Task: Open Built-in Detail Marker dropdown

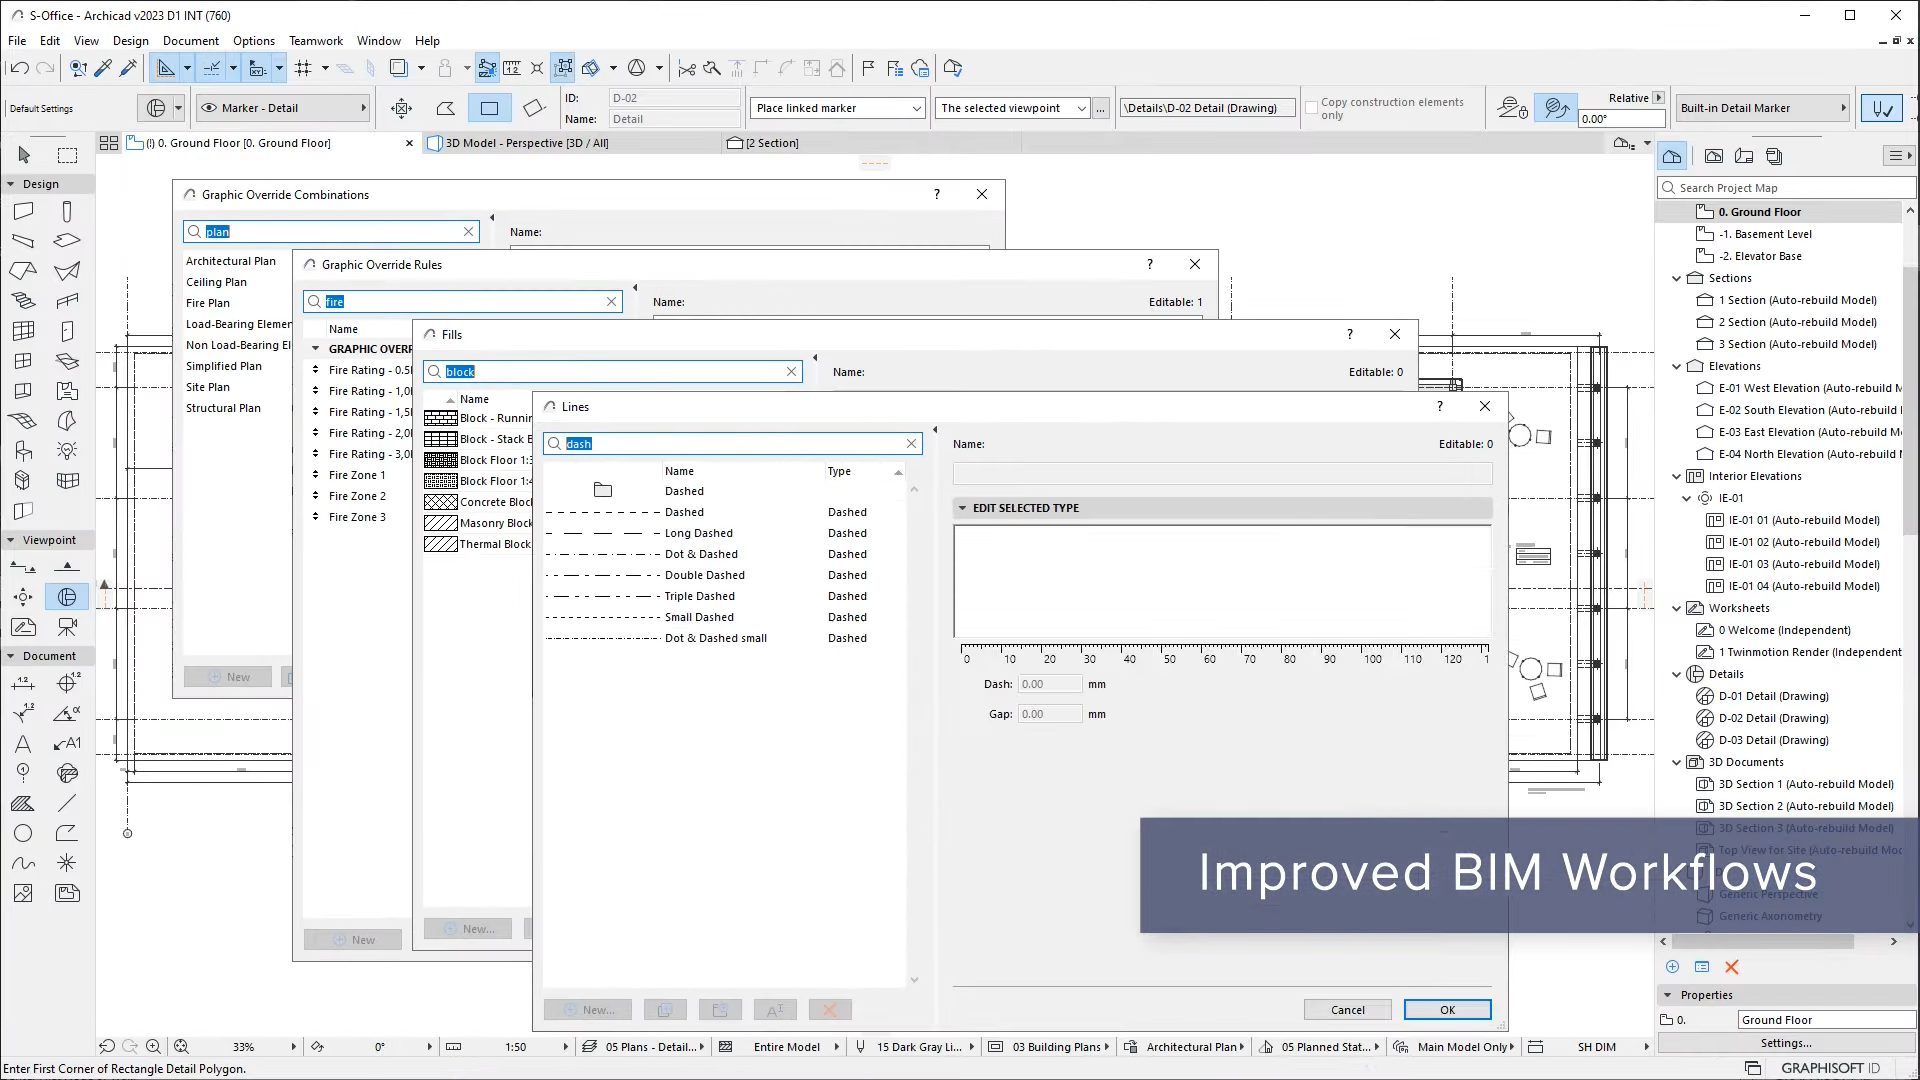Action: point(1763,108)
